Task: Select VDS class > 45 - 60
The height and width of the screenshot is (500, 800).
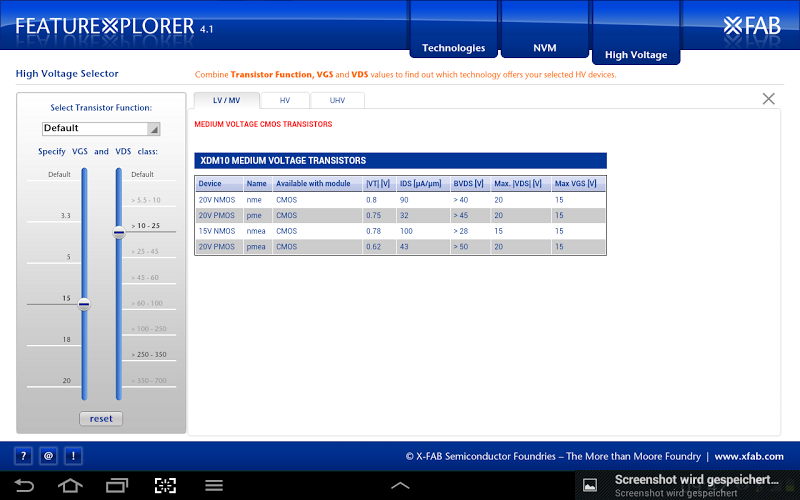Action: (x=145, y=278)
